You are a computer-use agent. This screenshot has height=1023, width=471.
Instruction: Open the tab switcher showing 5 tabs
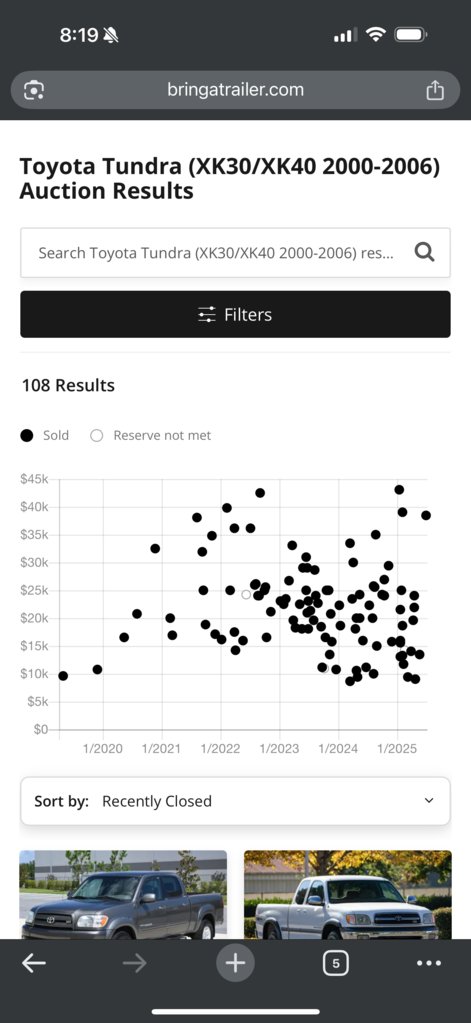point(335,963)
